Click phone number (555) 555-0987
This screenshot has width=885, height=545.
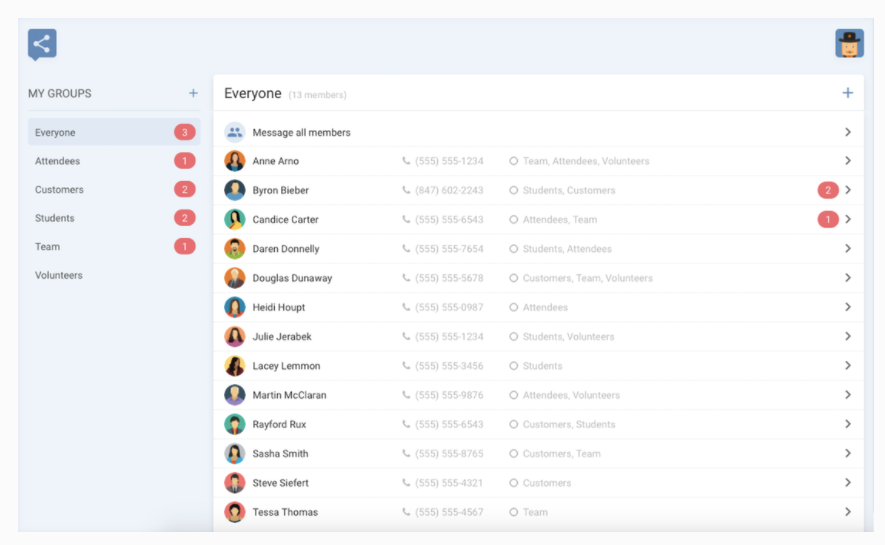[449, 308]
